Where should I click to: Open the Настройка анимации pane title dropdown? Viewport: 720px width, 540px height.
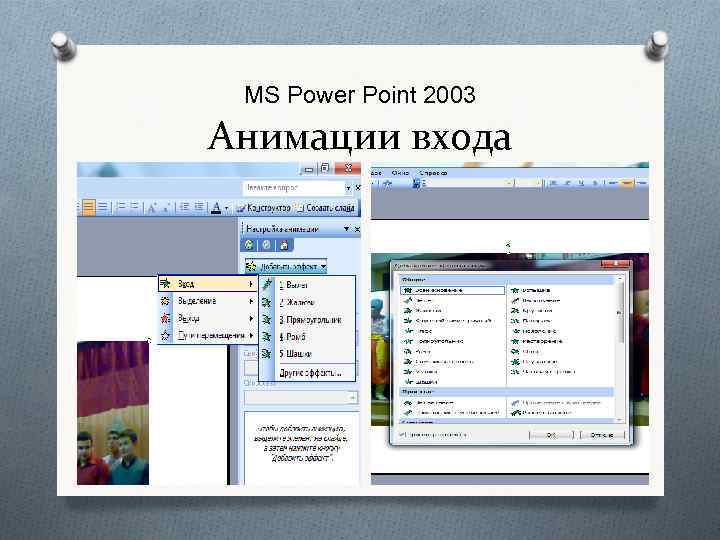coord(347,229)
